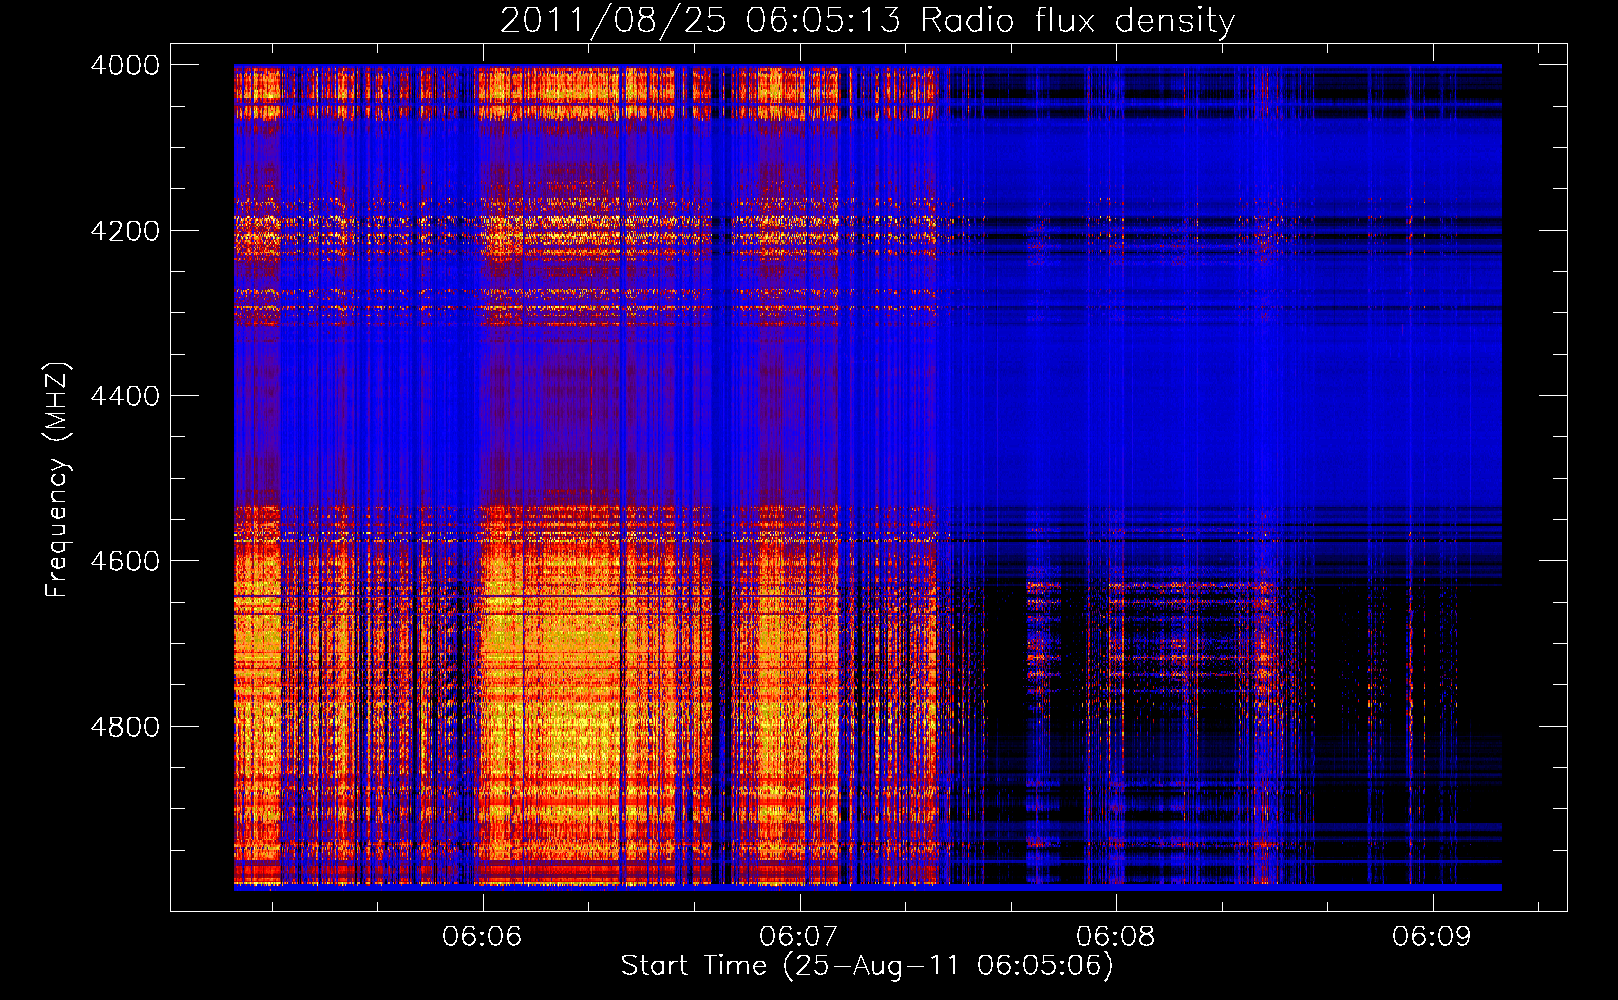Click the 06:07 time axis label

pos(798,936)
